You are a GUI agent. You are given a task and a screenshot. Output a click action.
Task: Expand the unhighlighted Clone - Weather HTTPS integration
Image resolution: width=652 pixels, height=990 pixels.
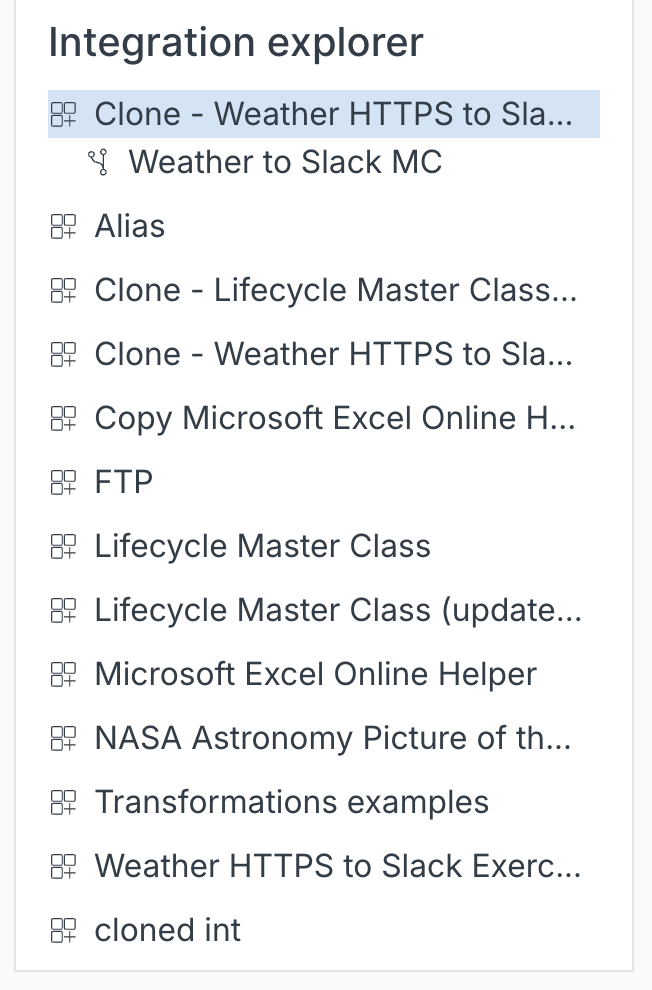(63, 355)
